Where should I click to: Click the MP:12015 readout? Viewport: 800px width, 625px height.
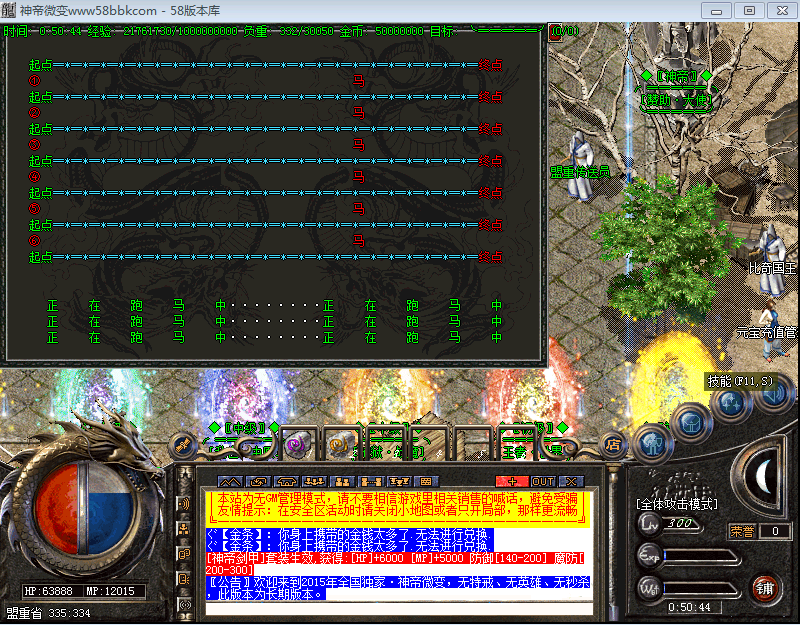coord(110,591)
